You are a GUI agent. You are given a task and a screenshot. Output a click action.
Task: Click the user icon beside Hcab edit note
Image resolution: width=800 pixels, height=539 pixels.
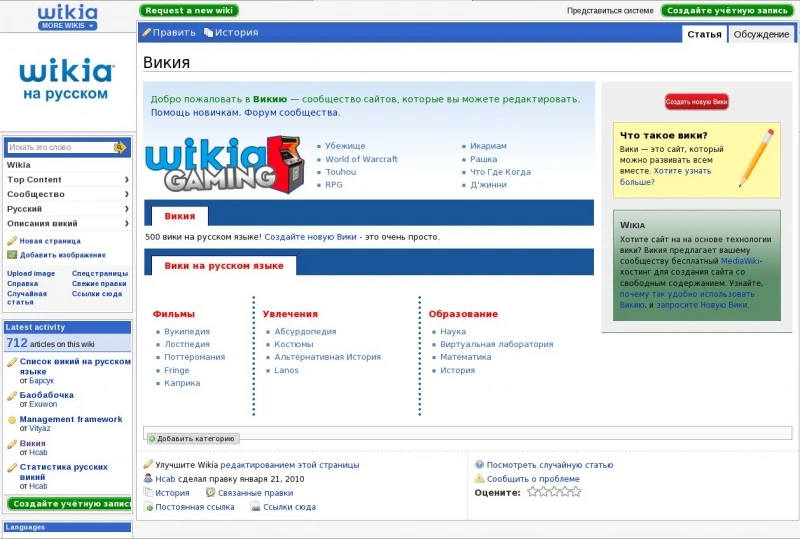click(148, 479)
